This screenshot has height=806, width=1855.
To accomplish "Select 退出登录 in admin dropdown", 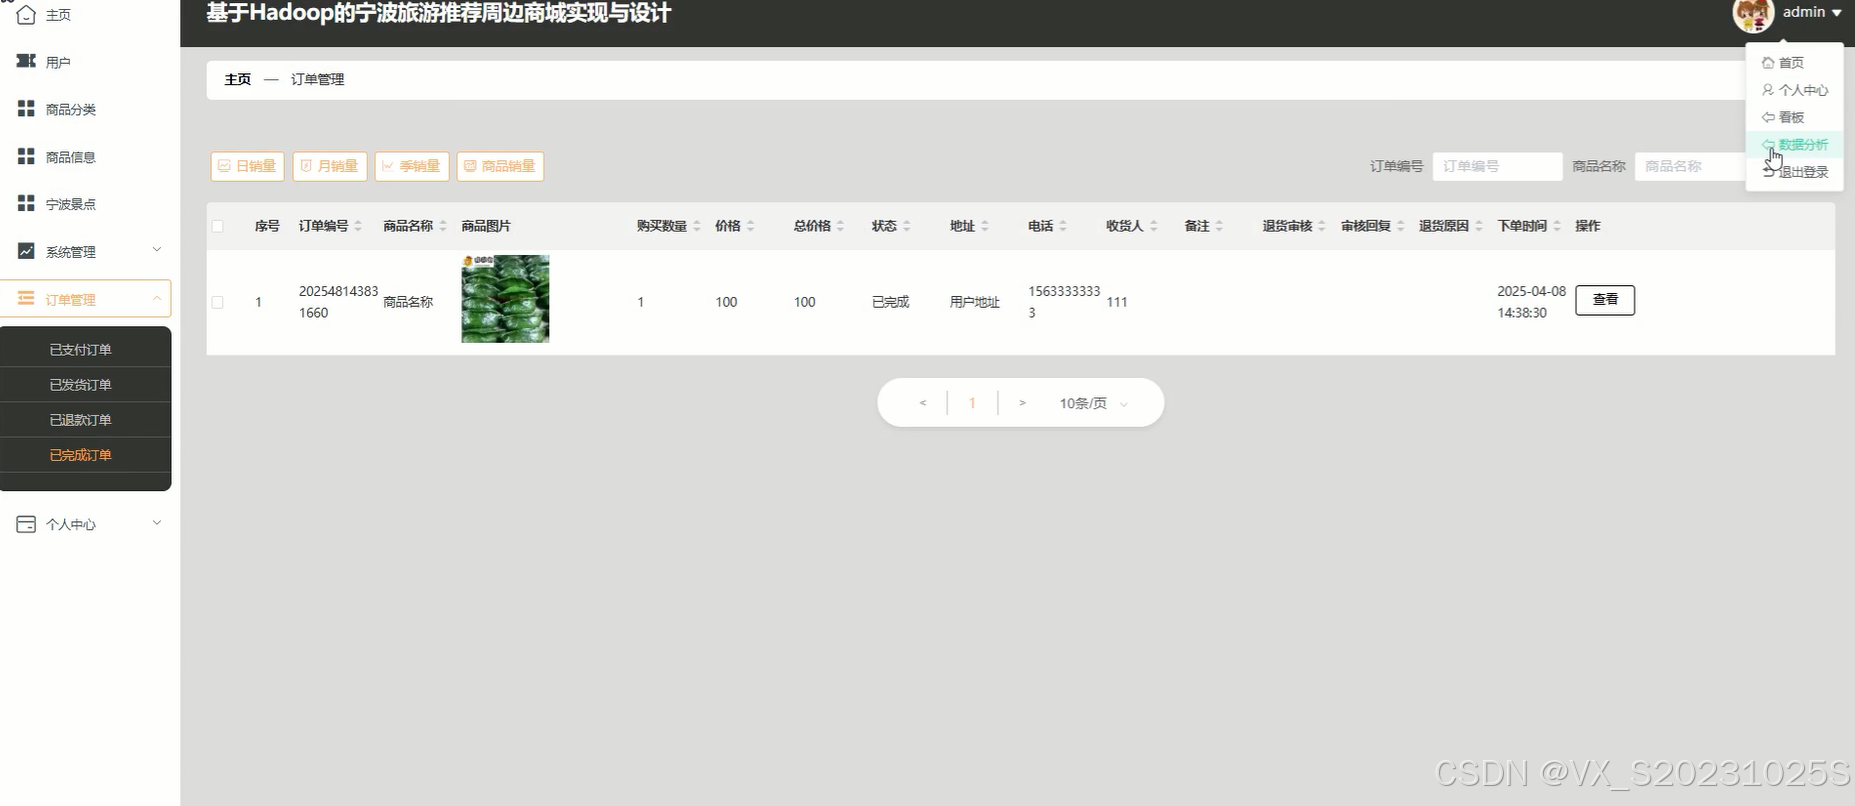I will (1795, 172).
